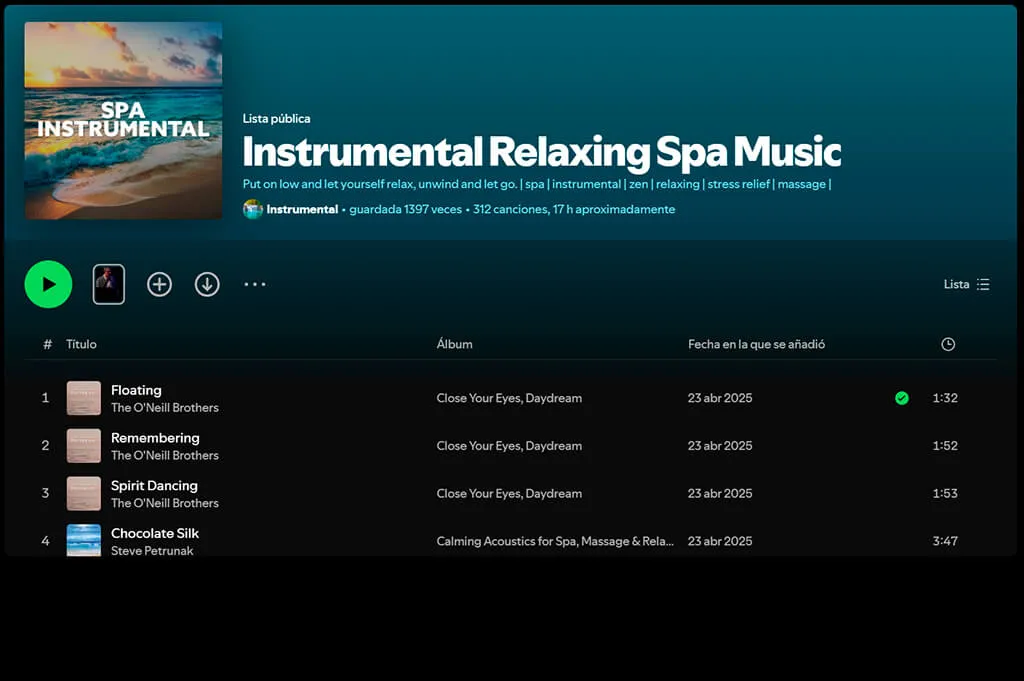Click the Remembering album art thumbnail

coord(84,446)
